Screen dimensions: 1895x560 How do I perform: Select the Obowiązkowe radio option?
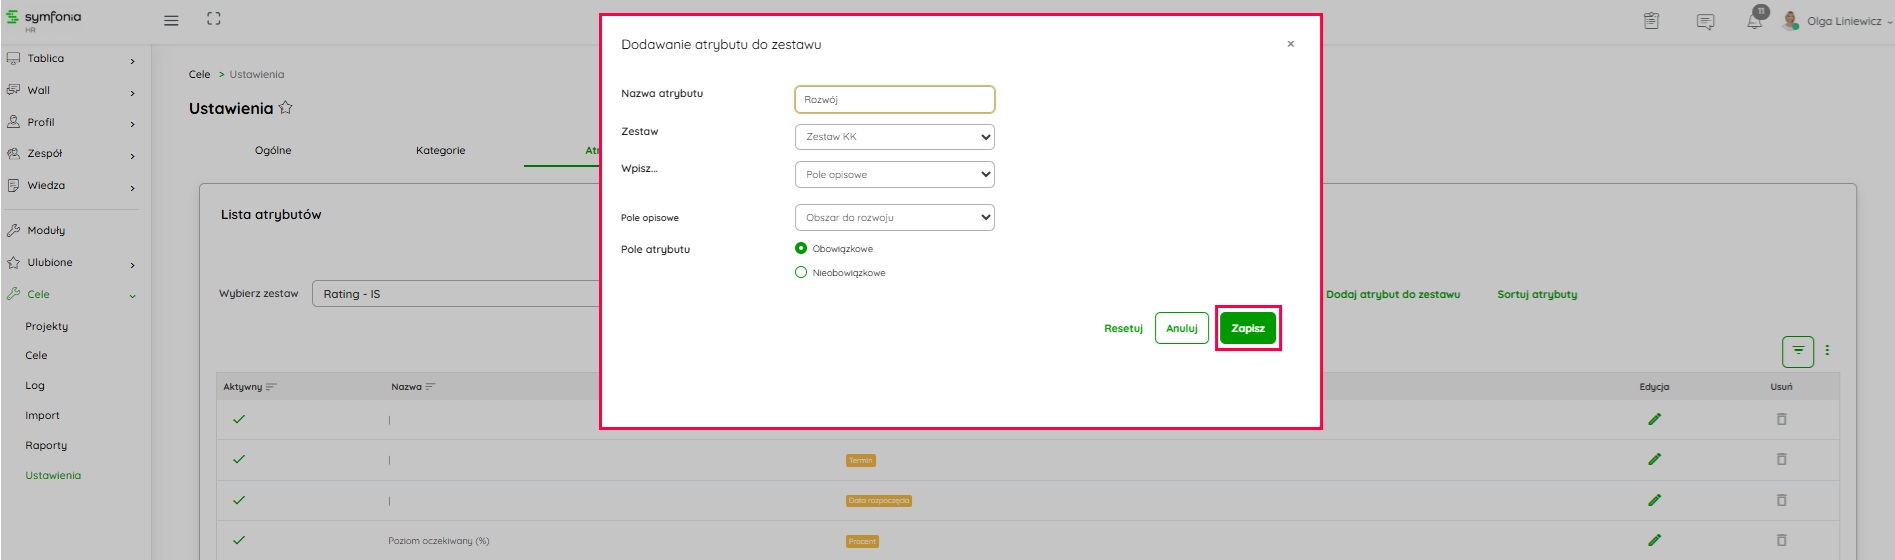tap(801, 249)
